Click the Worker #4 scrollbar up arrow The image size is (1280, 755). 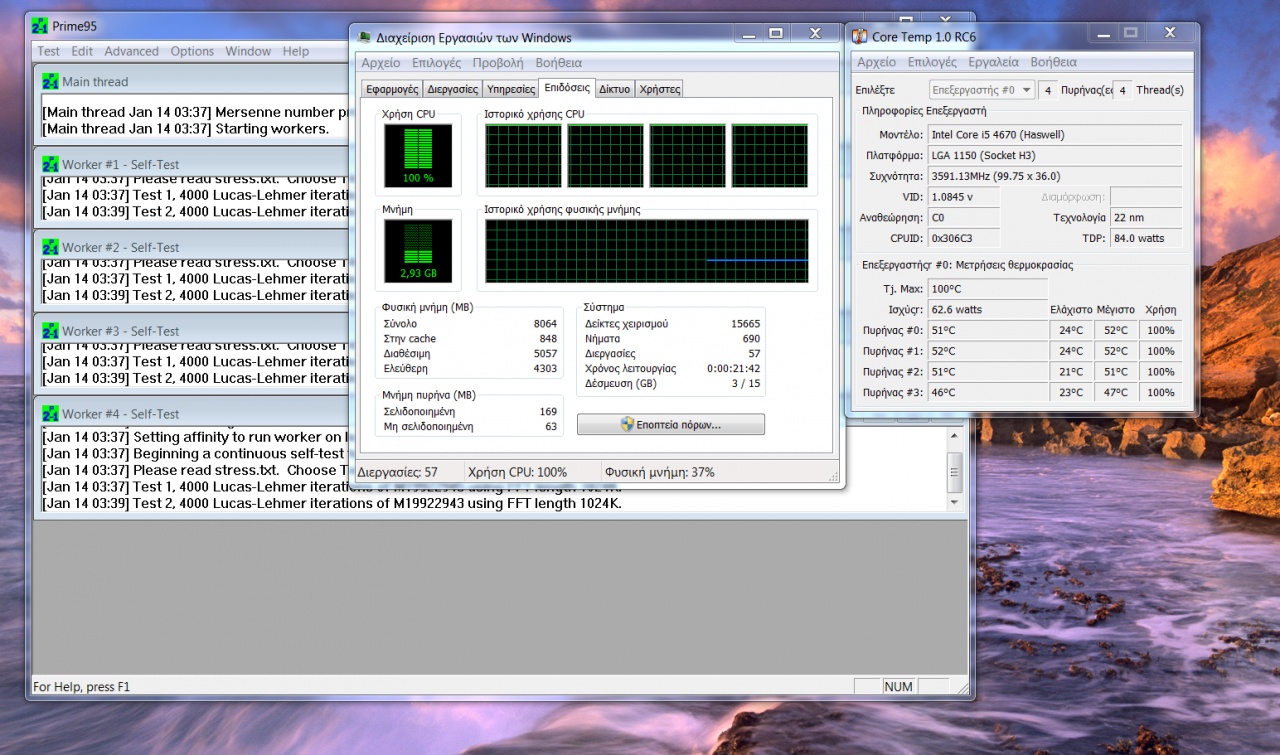point(955,436)
